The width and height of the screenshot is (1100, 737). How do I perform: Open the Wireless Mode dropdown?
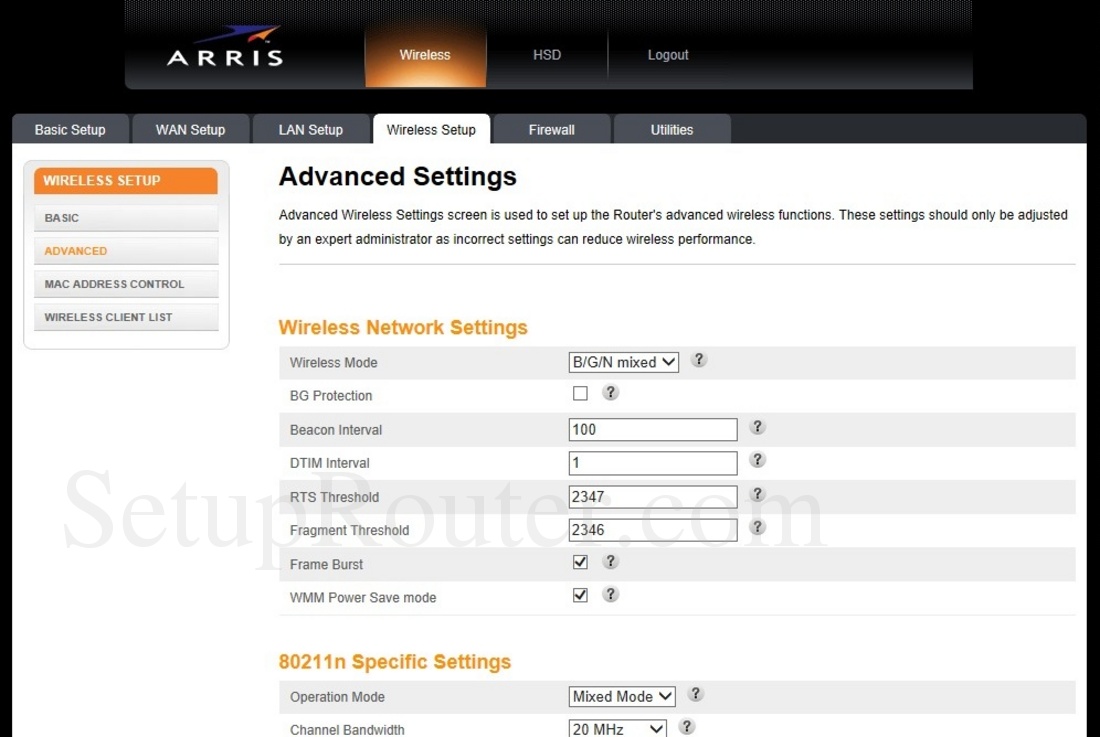tap(623, 361)
